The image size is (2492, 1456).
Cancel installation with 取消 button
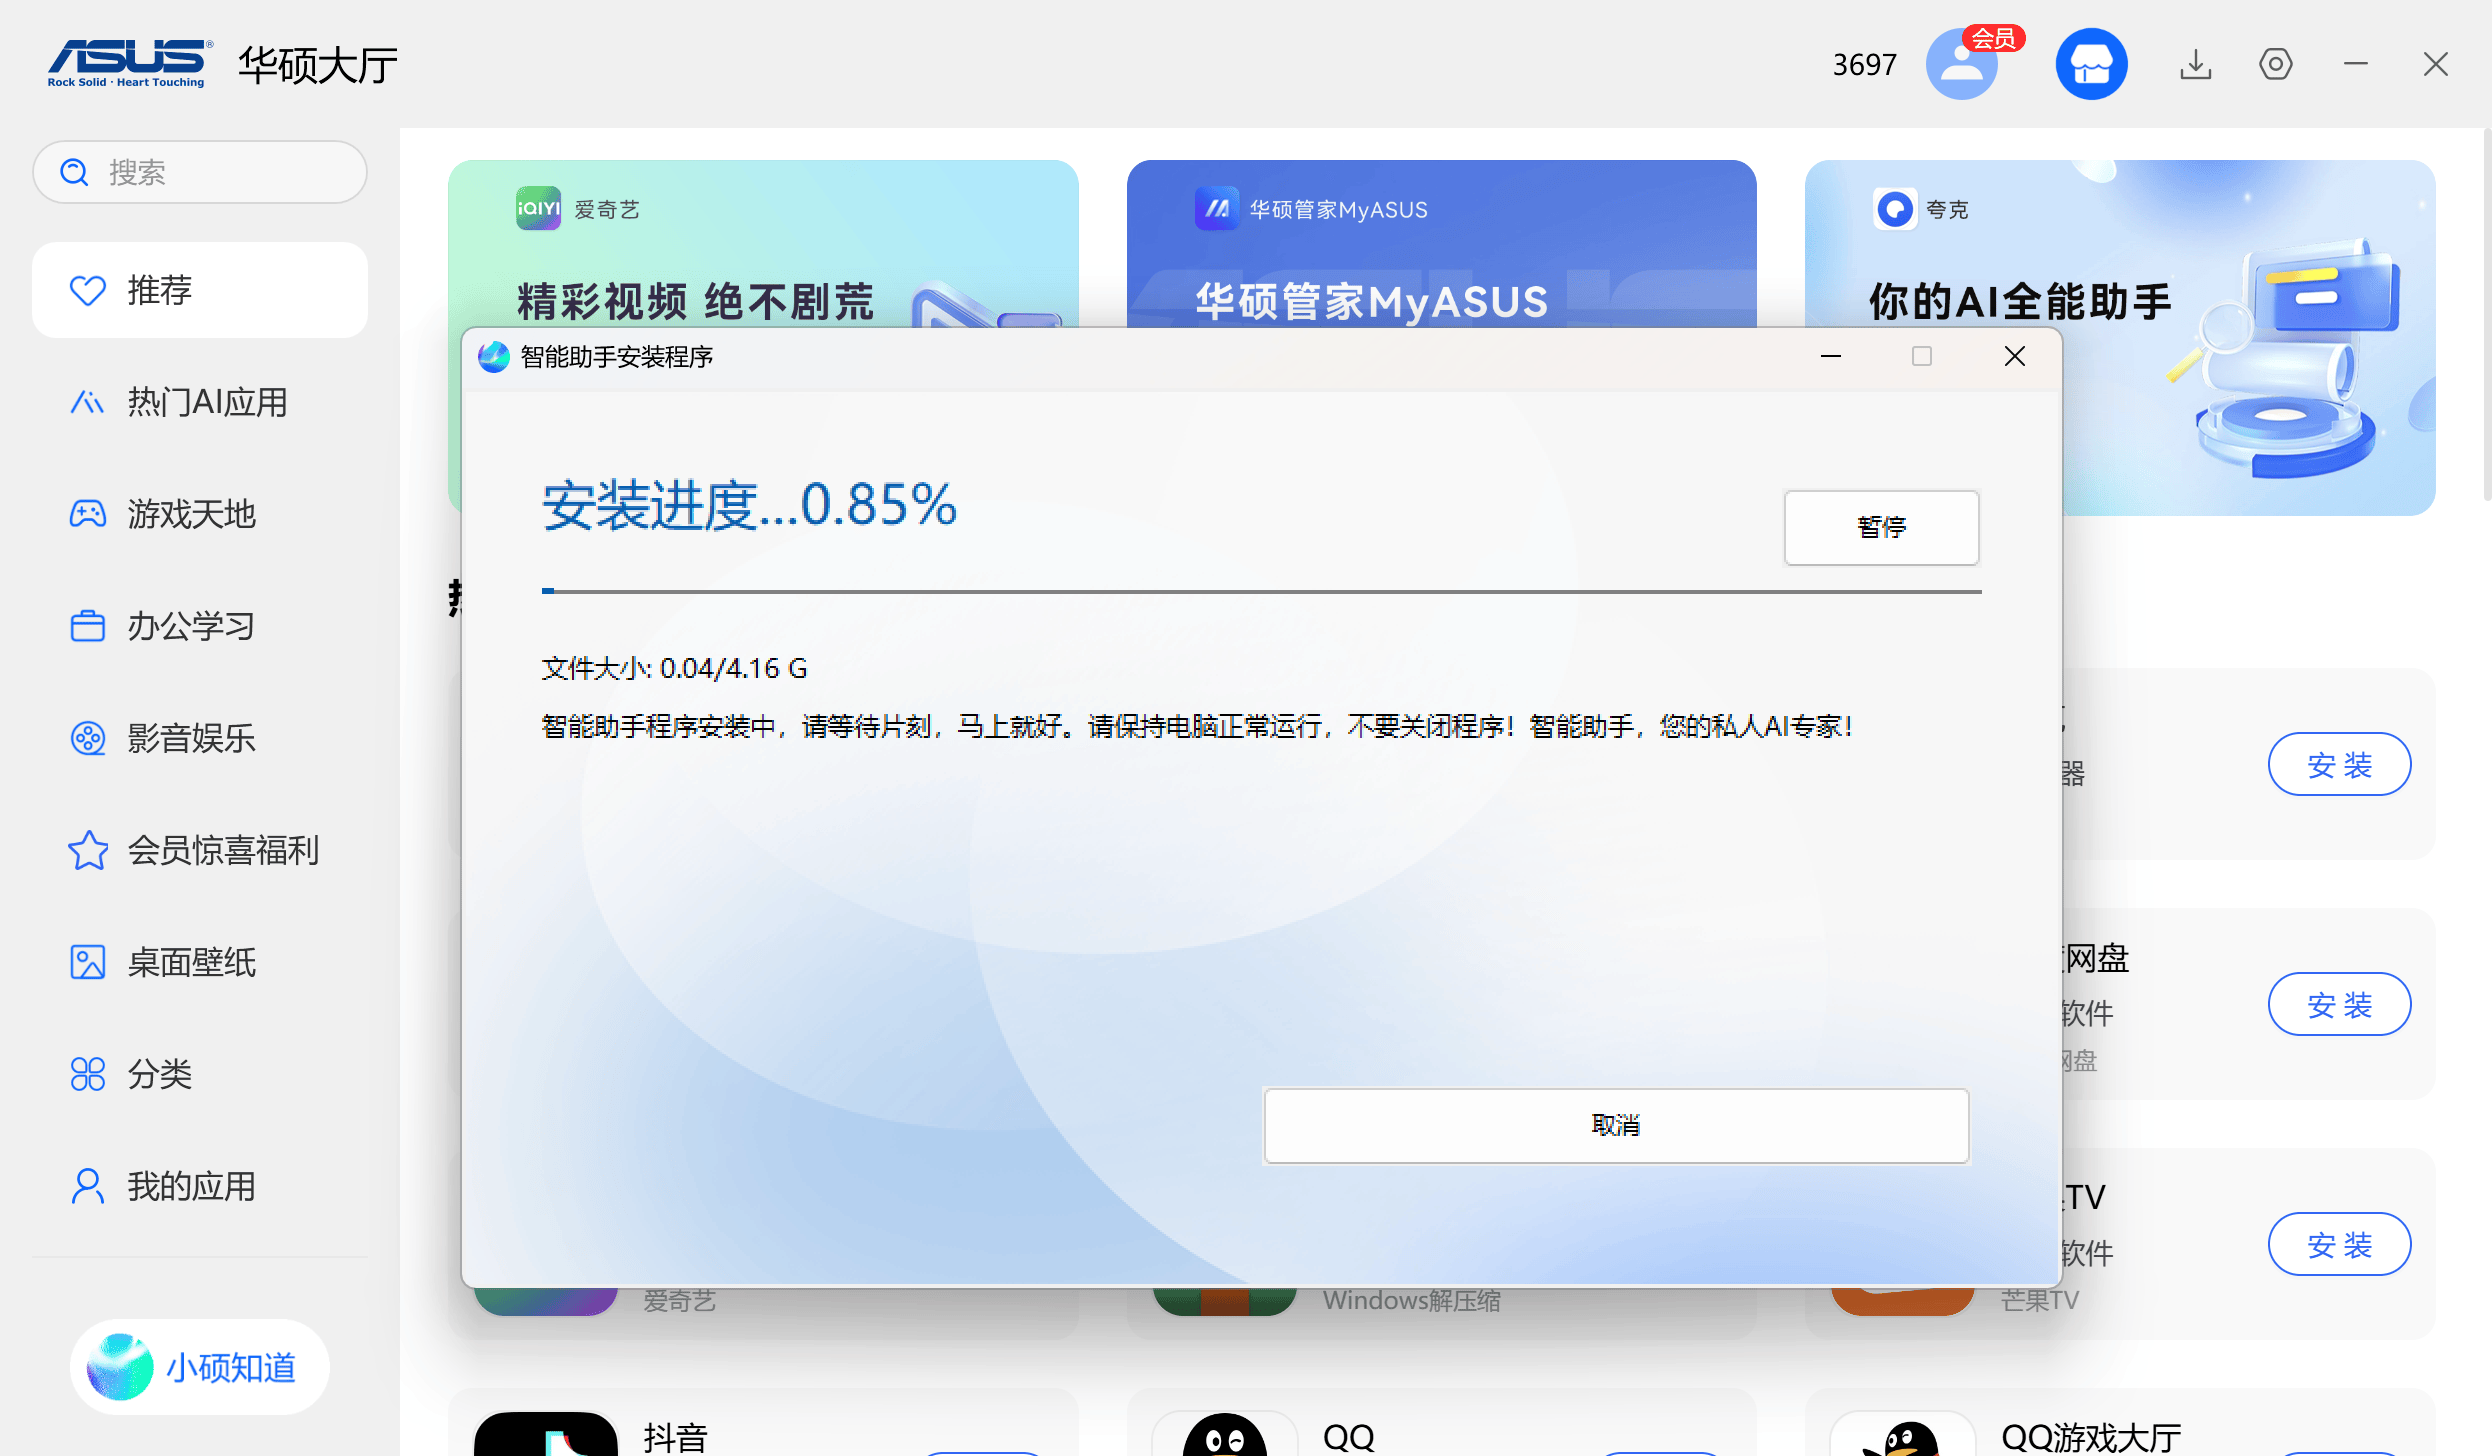pos(1616,1125)
